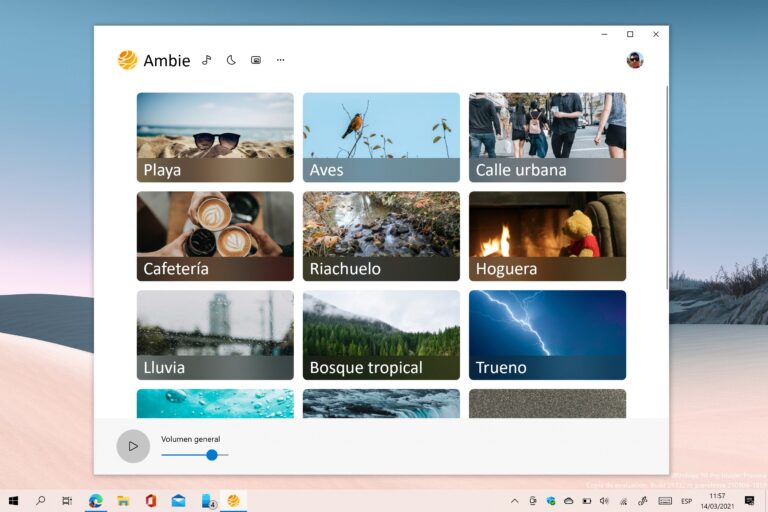Select the Lluvia rain sound card

click(215, 335)
